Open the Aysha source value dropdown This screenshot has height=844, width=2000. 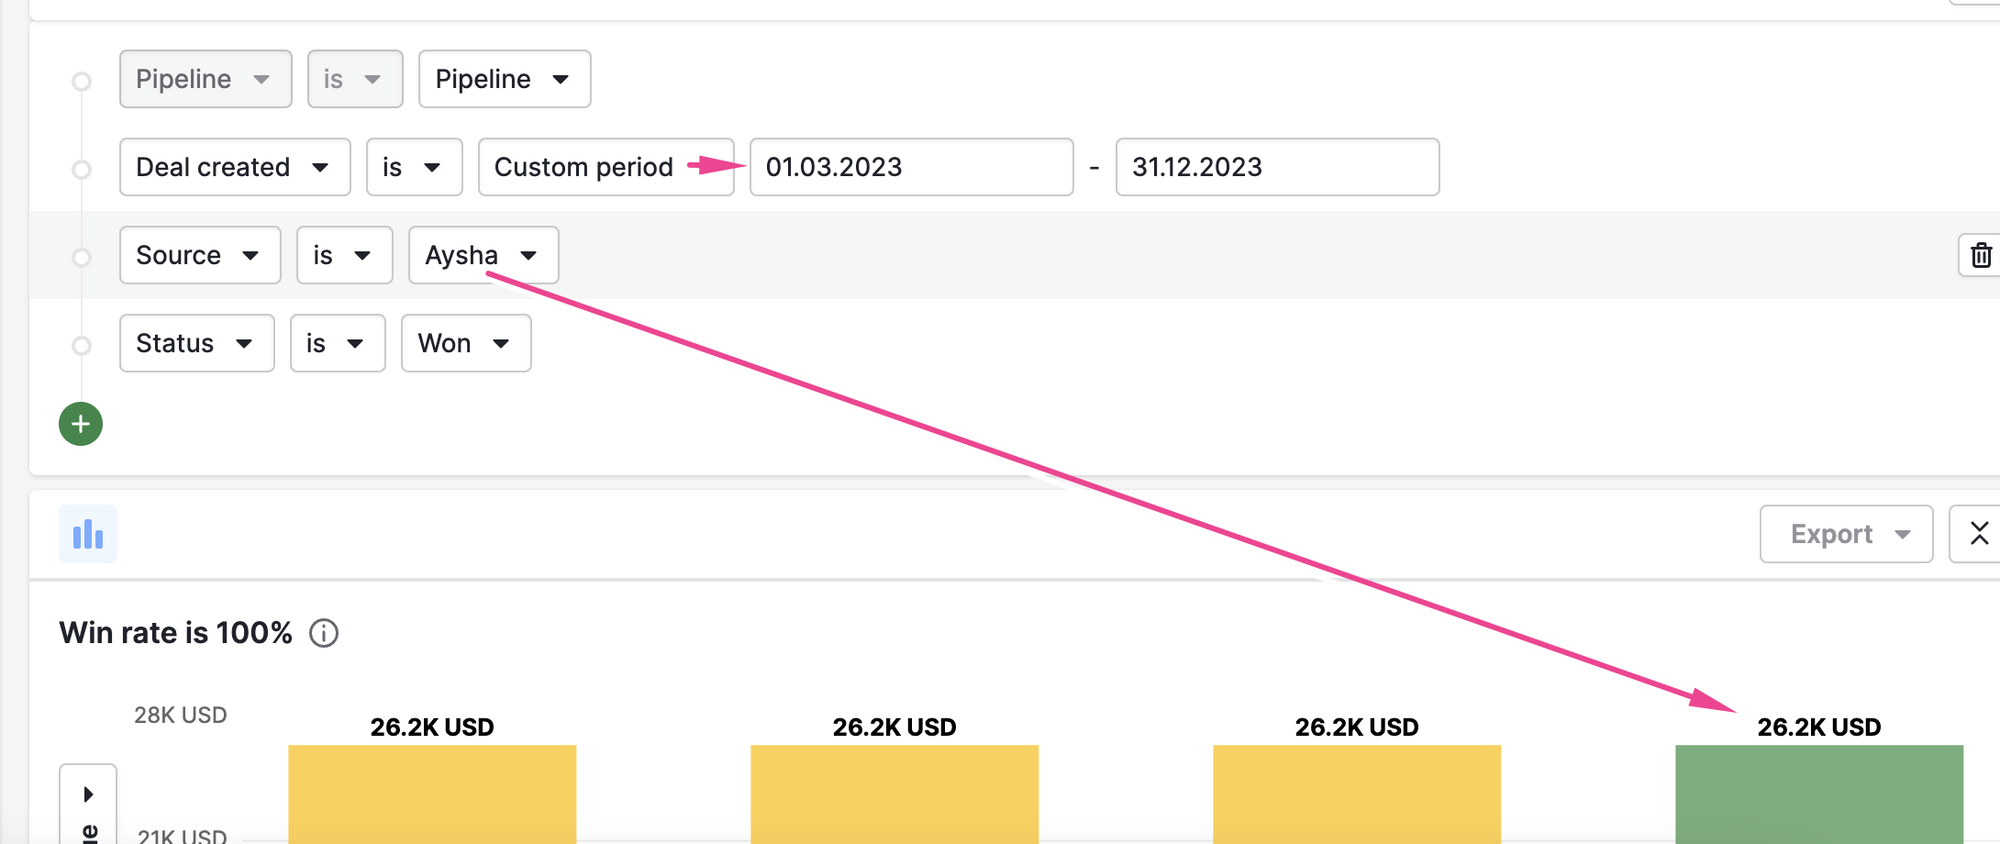pyautogui.click(x=483, y=255)
